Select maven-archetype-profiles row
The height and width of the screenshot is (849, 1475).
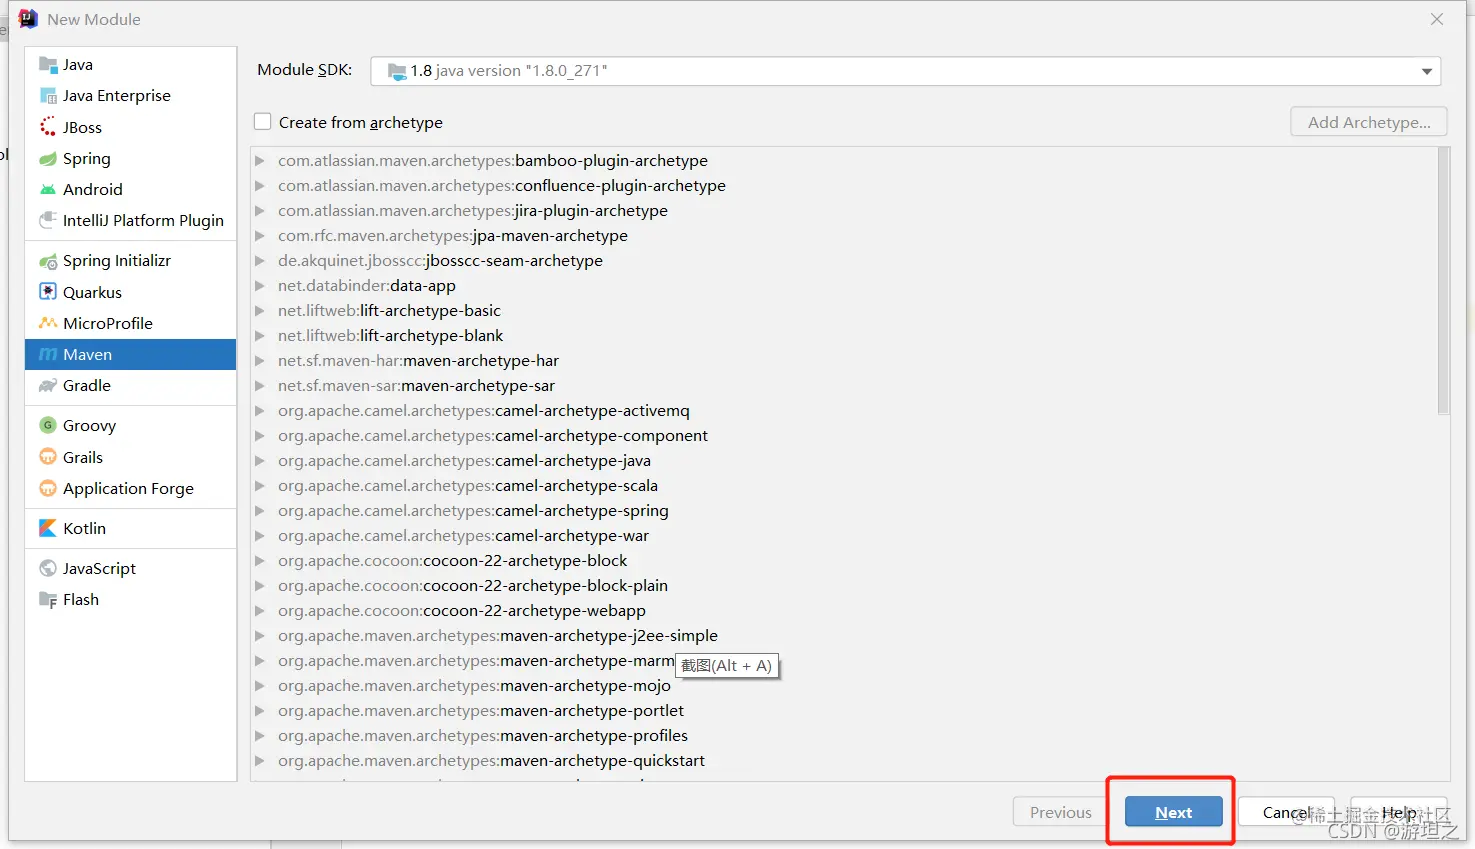(x=845, y=736)
